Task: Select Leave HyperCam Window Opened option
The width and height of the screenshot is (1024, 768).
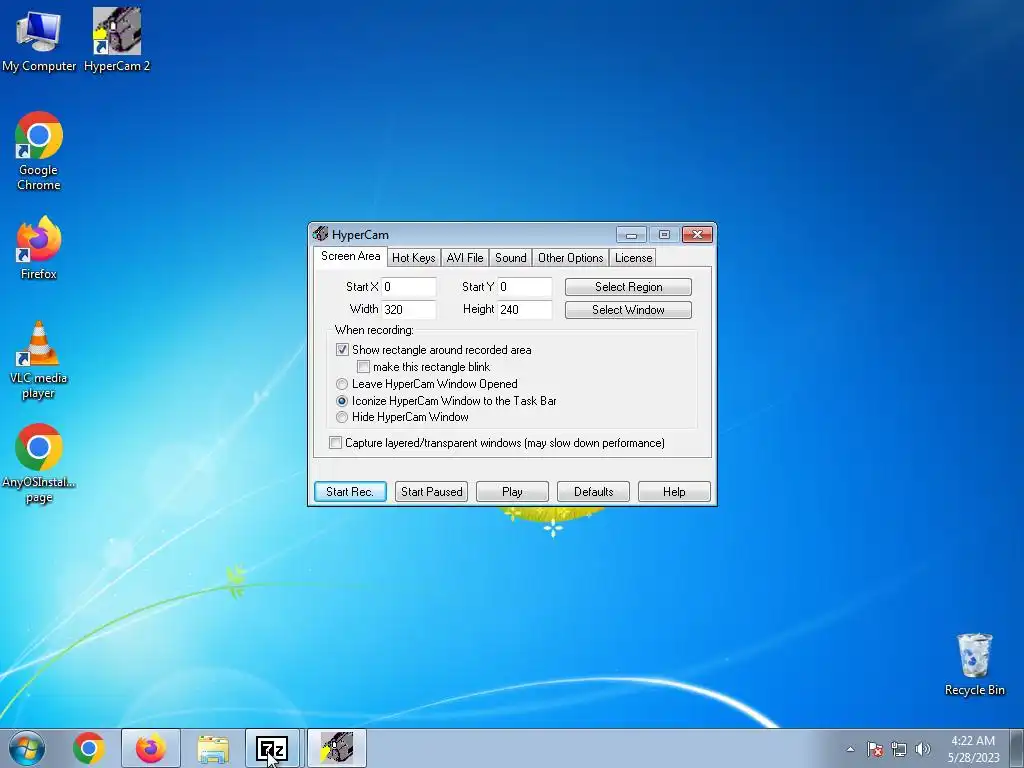Action: (342, 384)
